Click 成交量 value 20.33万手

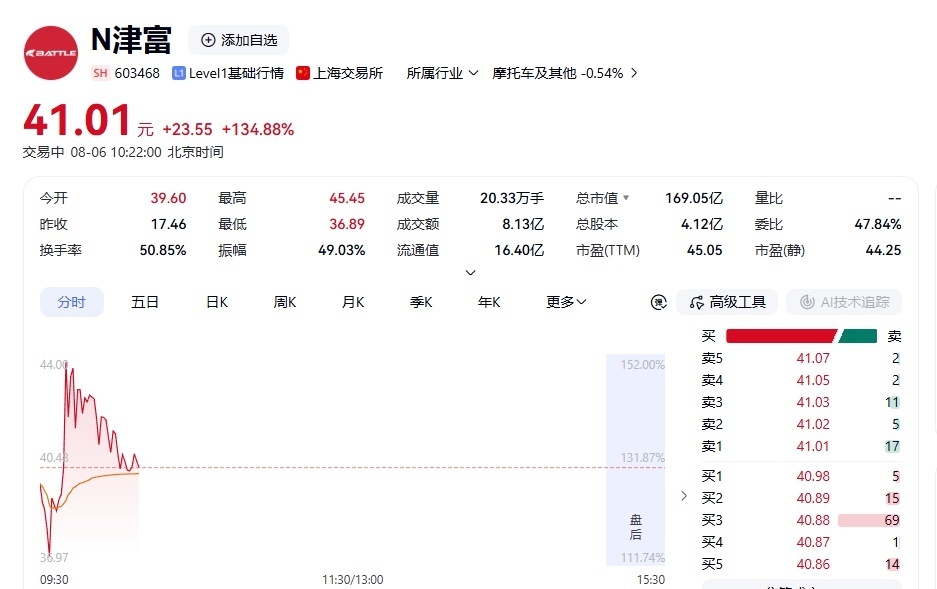[512, 198]
